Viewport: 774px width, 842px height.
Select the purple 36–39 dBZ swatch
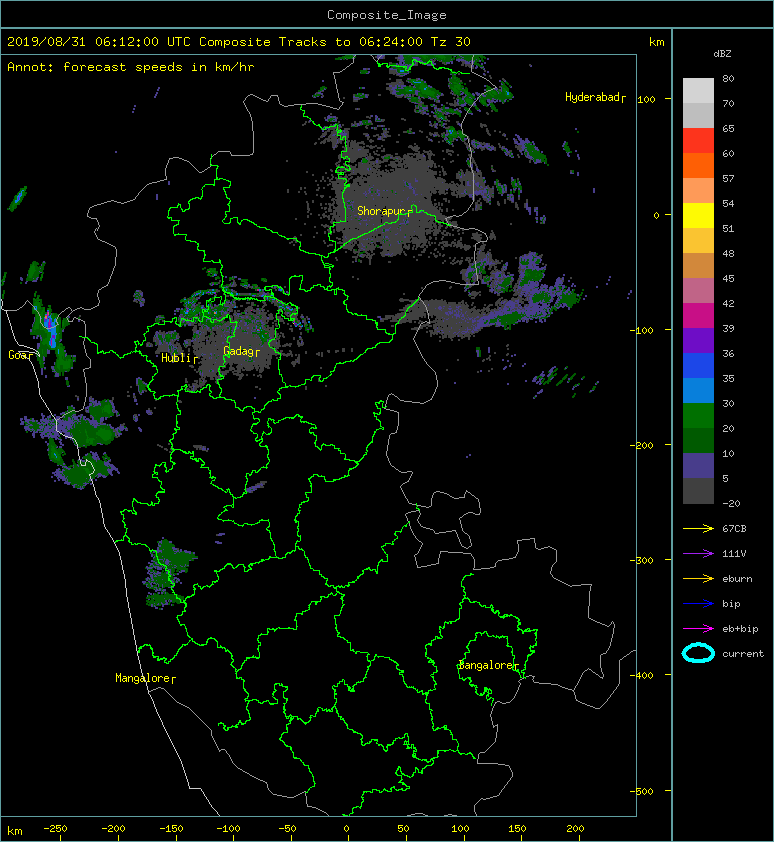[698, 341]
